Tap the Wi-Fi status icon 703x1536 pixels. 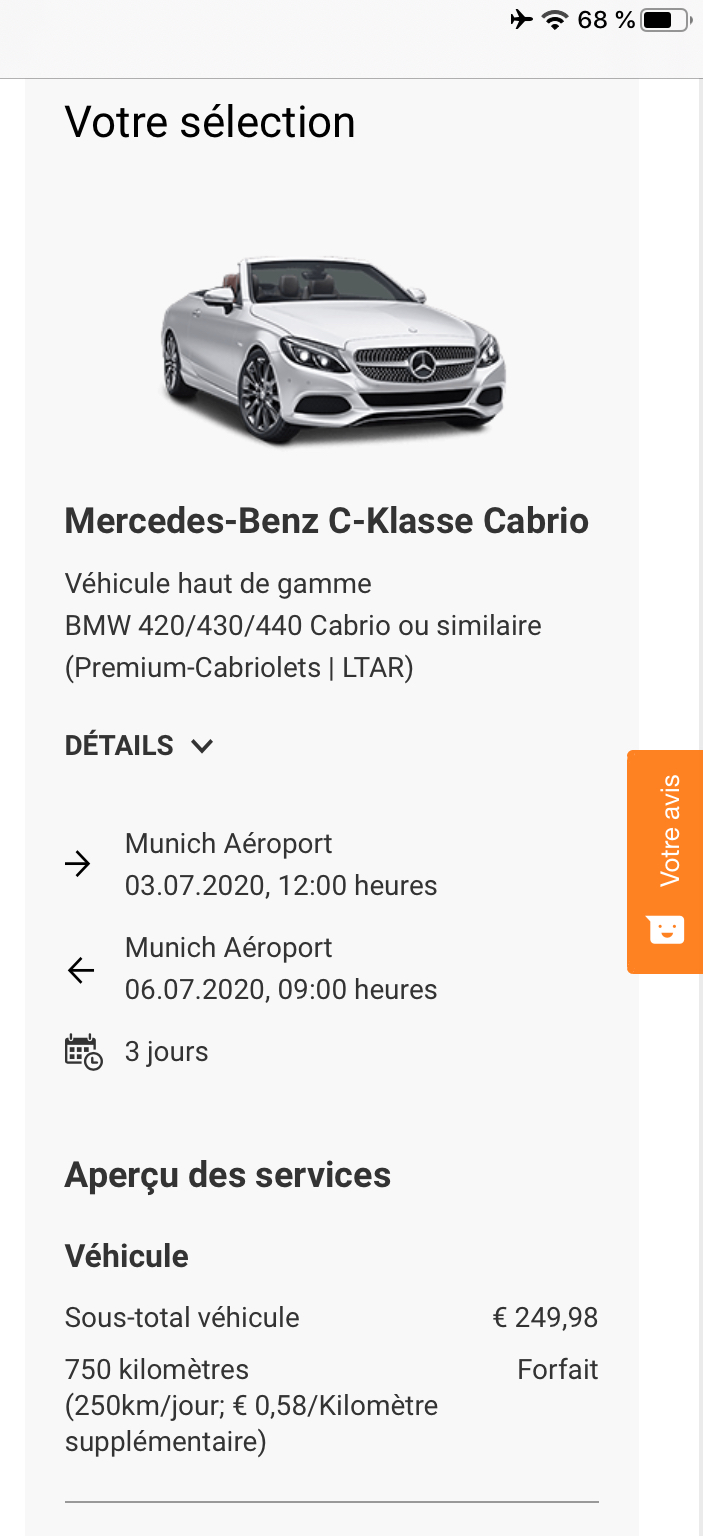553,19
